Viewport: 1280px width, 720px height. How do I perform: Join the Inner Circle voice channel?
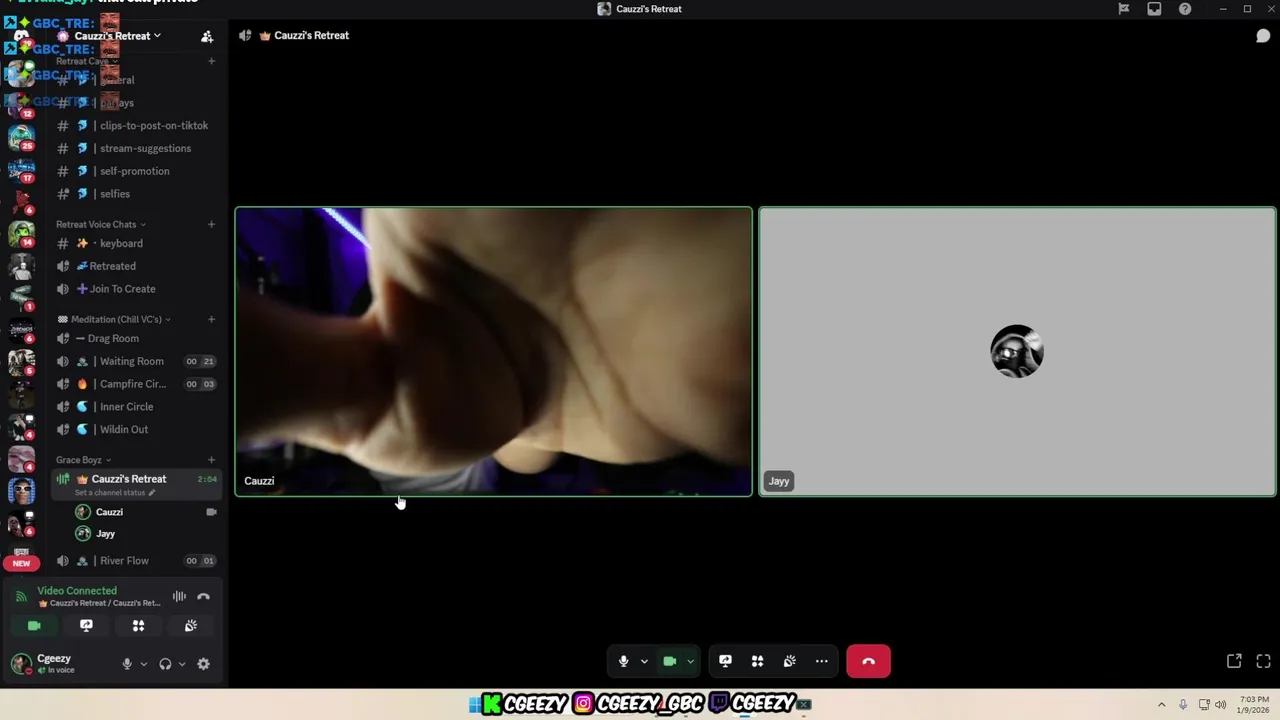coord(135,407)
